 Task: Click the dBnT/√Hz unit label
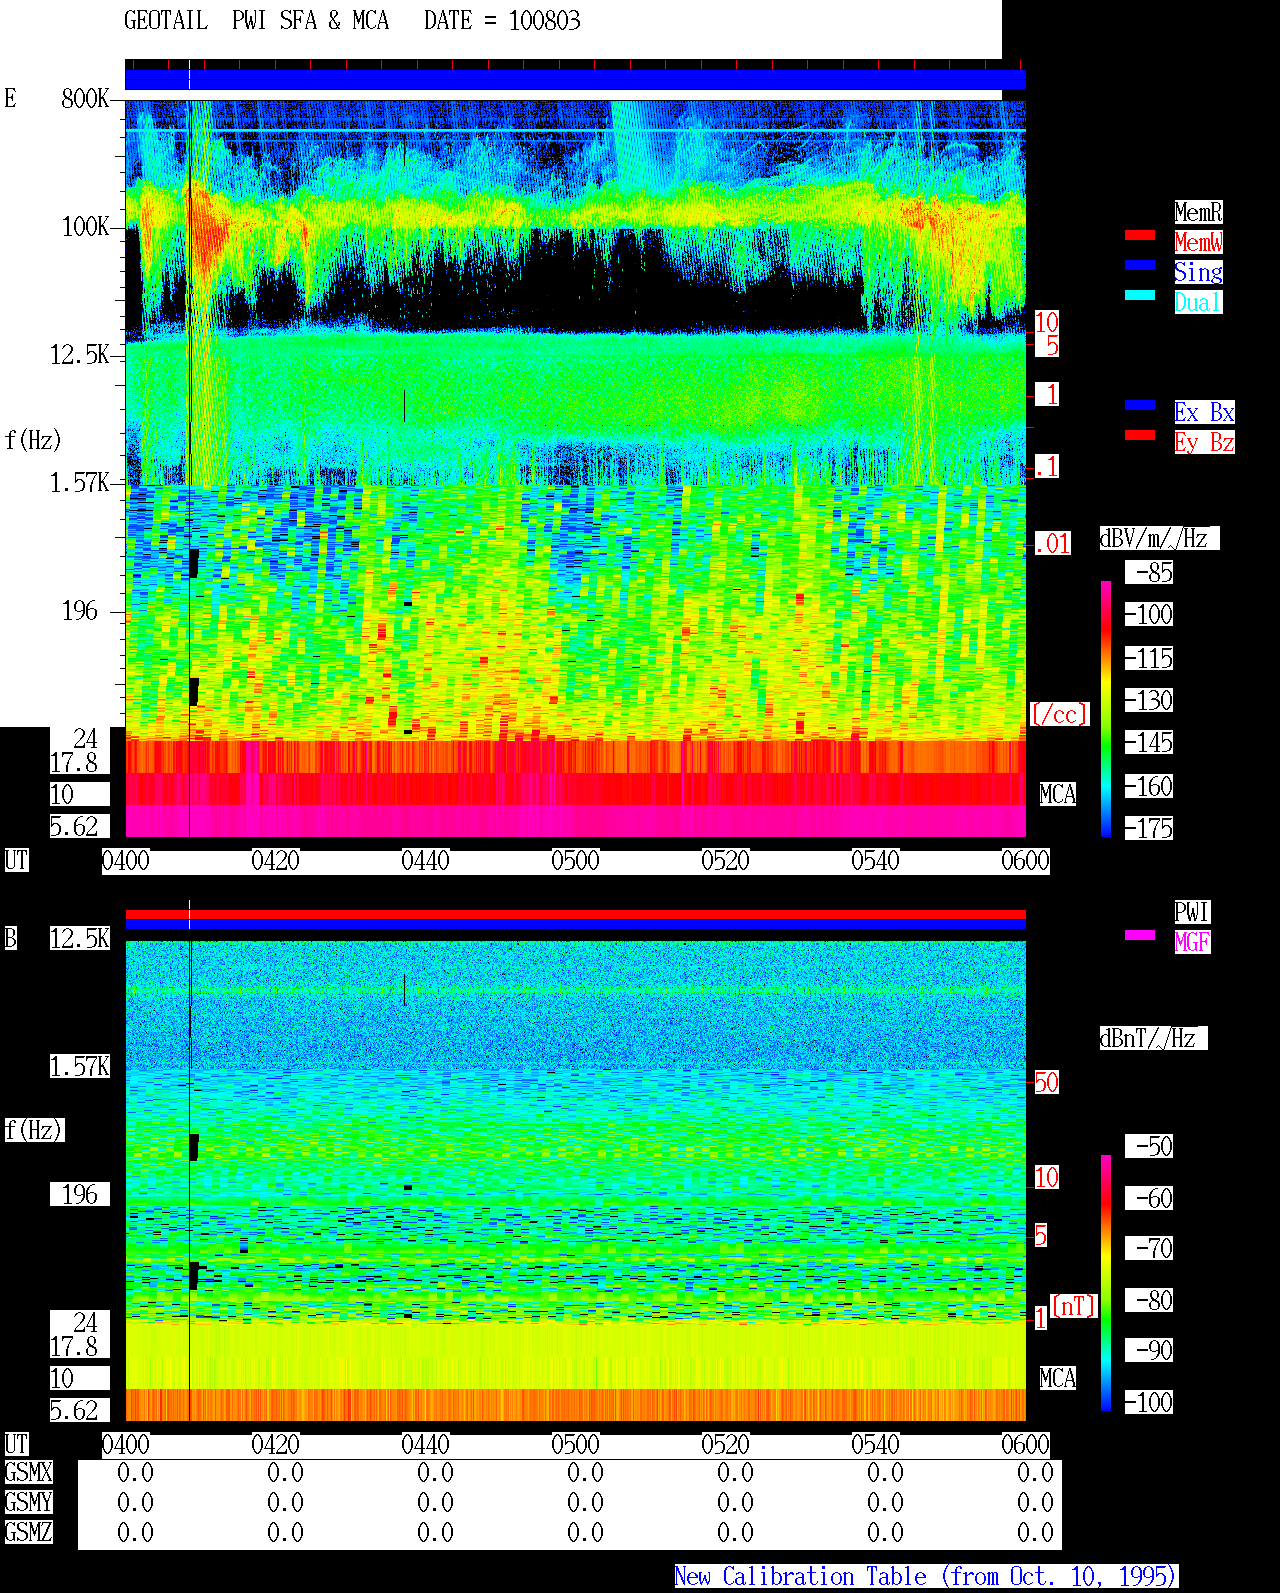[x=1153, y=1038]
